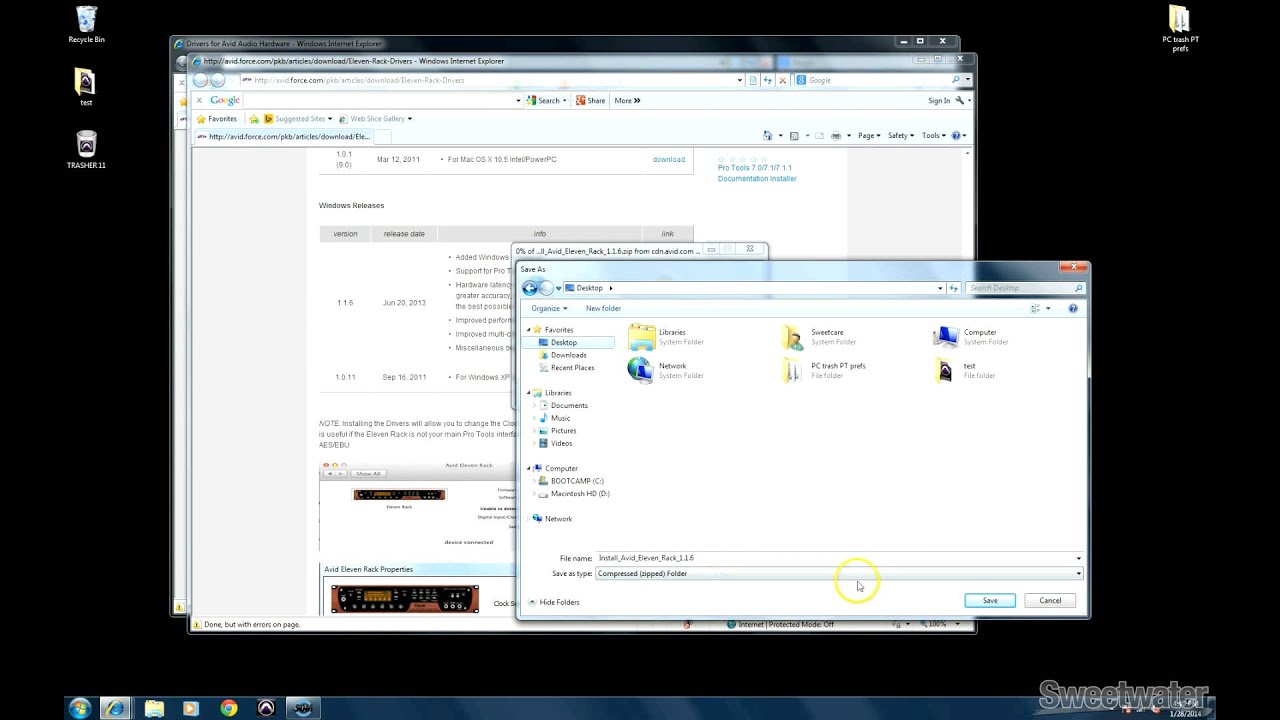Open IE Page menu
Screen dimensions: 1280x720
tap(869, 136)
